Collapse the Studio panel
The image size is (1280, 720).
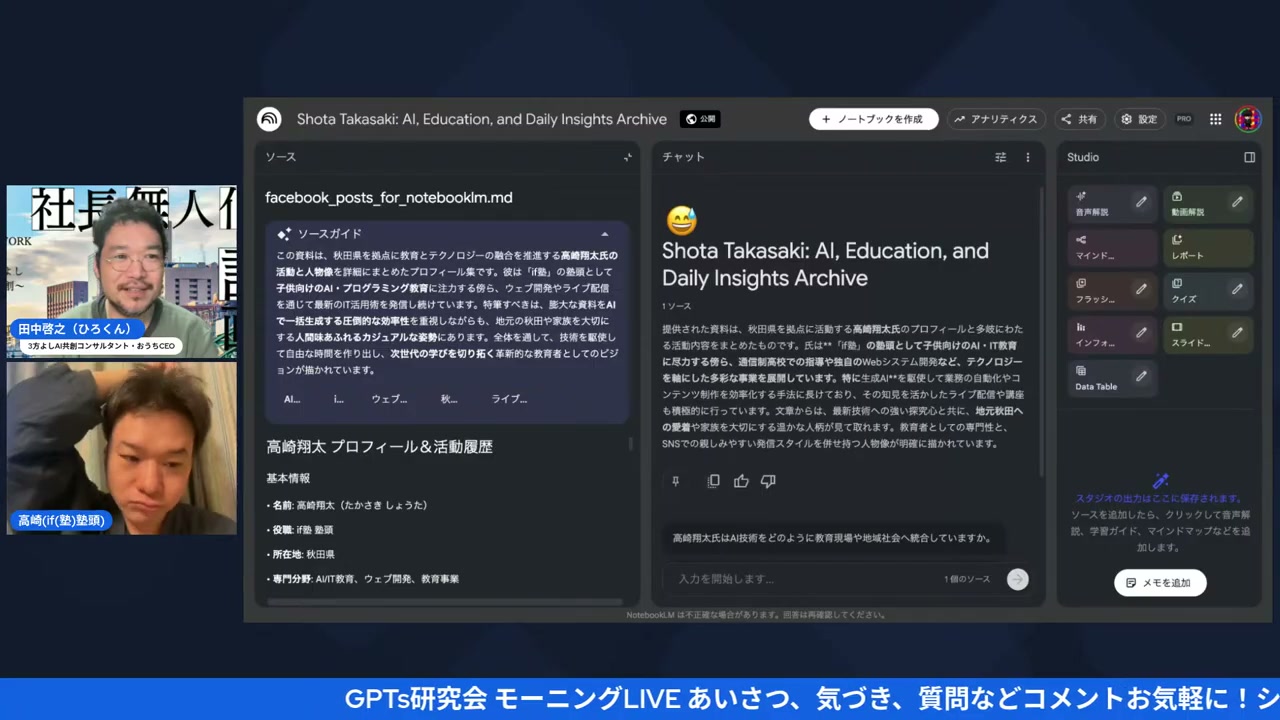click(1249, 157)
